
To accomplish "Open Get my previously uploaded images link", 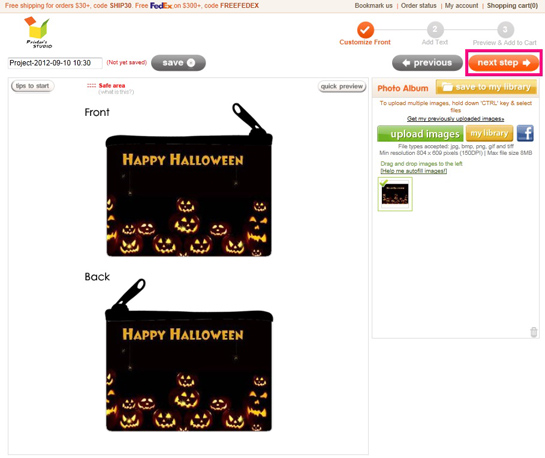I will coord(455,119).
